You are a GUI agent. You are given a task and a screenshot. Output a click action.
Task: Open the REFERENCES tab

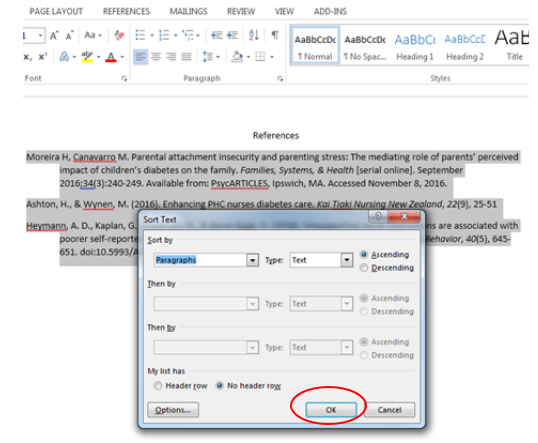[126, 11]
